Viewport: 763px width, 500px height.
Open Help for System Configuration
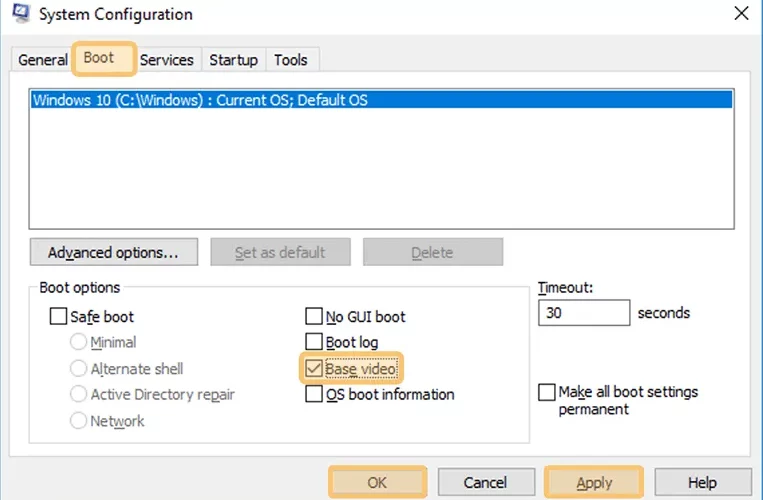coord(703,482)
